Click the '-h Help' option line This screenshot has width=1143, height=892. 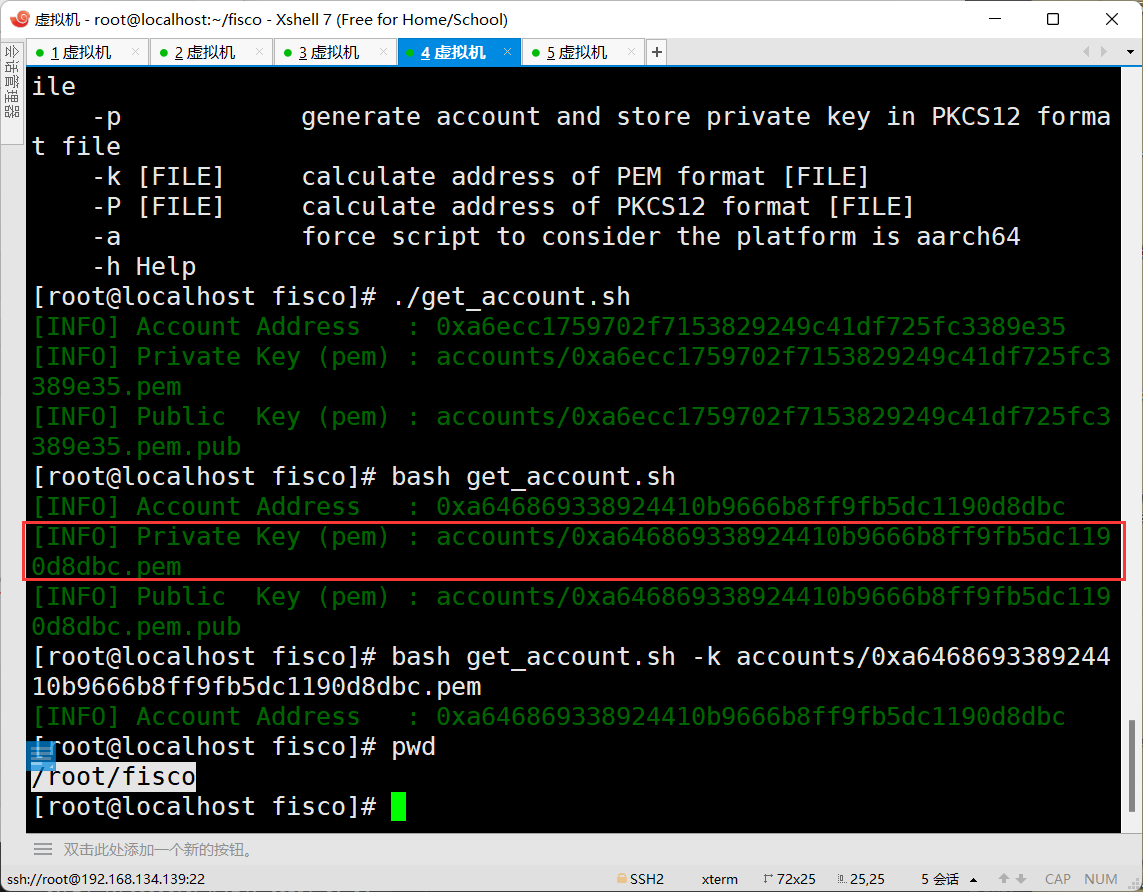pos(144,267)
